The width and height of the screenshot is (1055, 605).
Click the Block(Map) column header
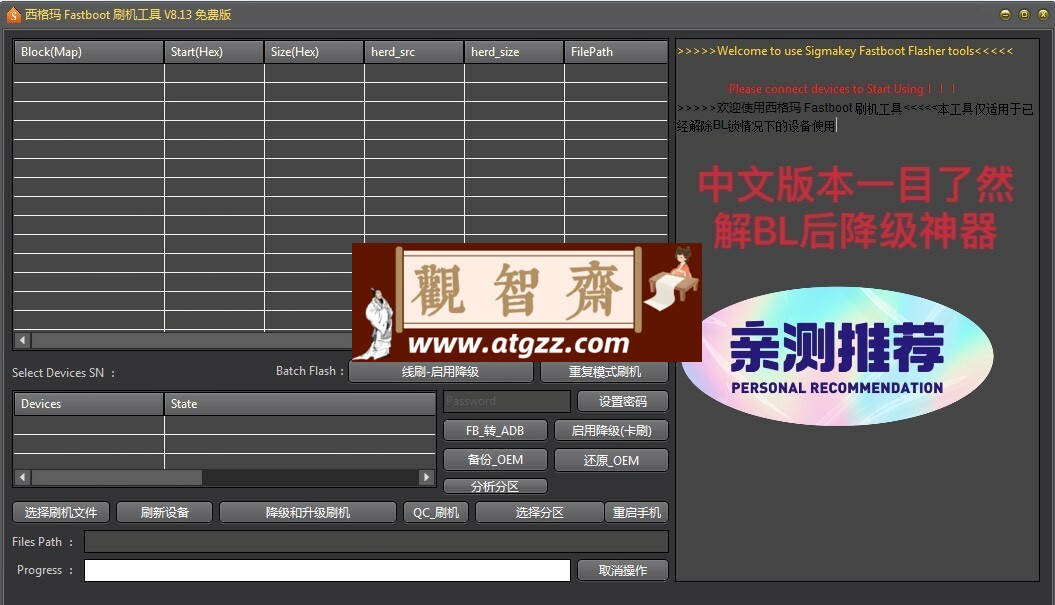click(88, 52)
